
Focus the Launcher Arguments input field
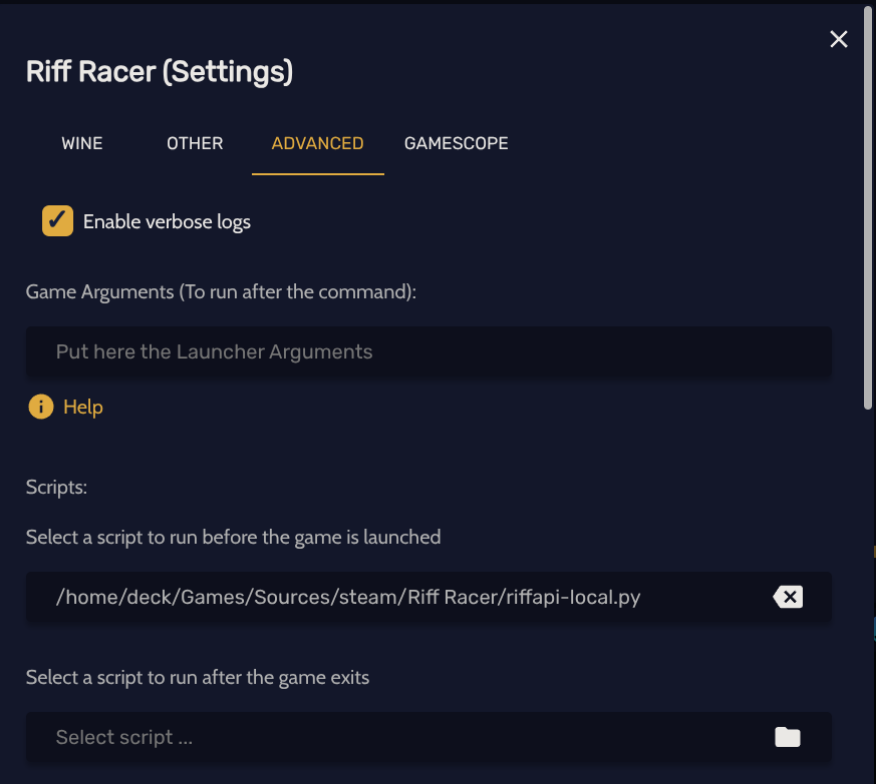429,353
